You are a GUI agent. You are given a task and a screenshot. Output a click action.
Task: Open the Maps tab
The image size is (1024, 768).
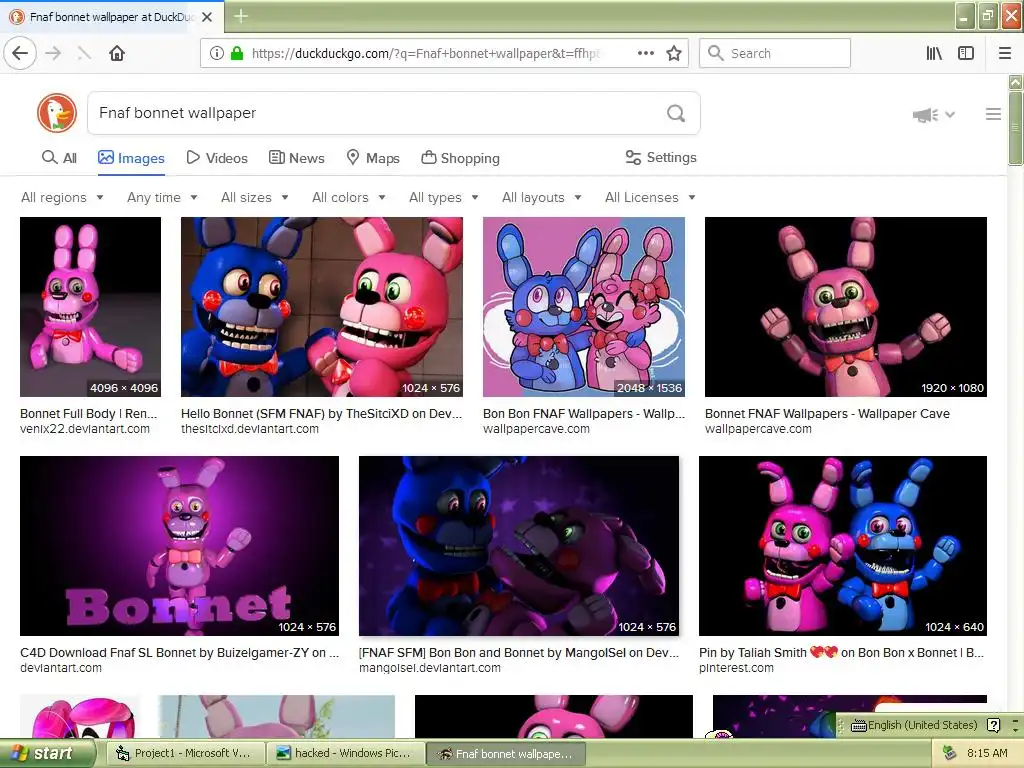coord(373,158)
